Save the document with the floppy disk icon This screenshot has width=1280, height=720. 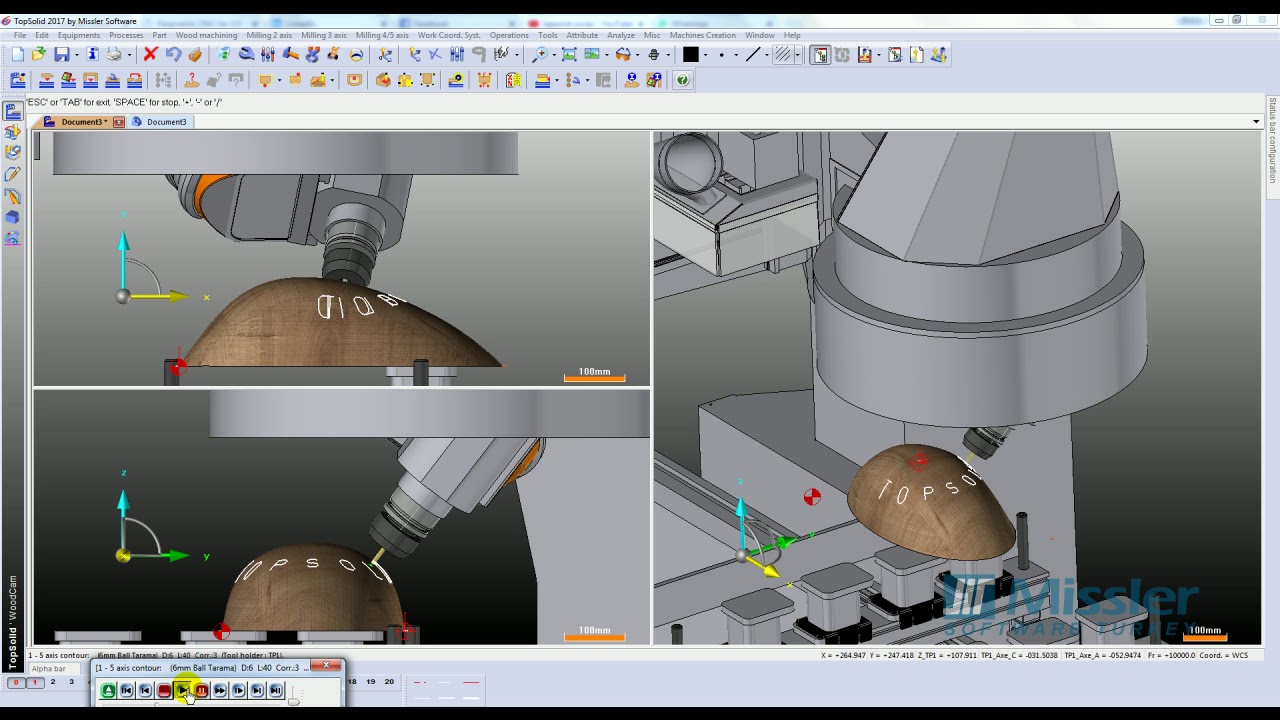(62, 55)
